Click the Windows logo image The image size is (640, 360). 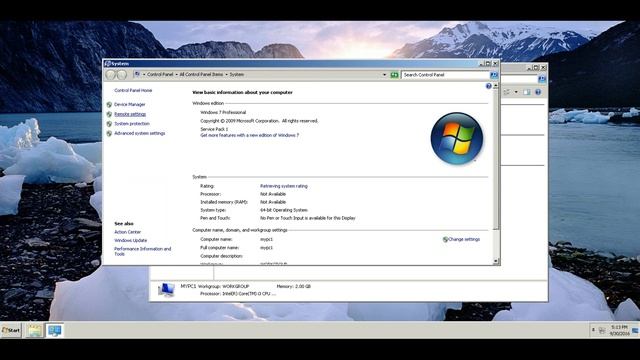(x=457, y=138)
